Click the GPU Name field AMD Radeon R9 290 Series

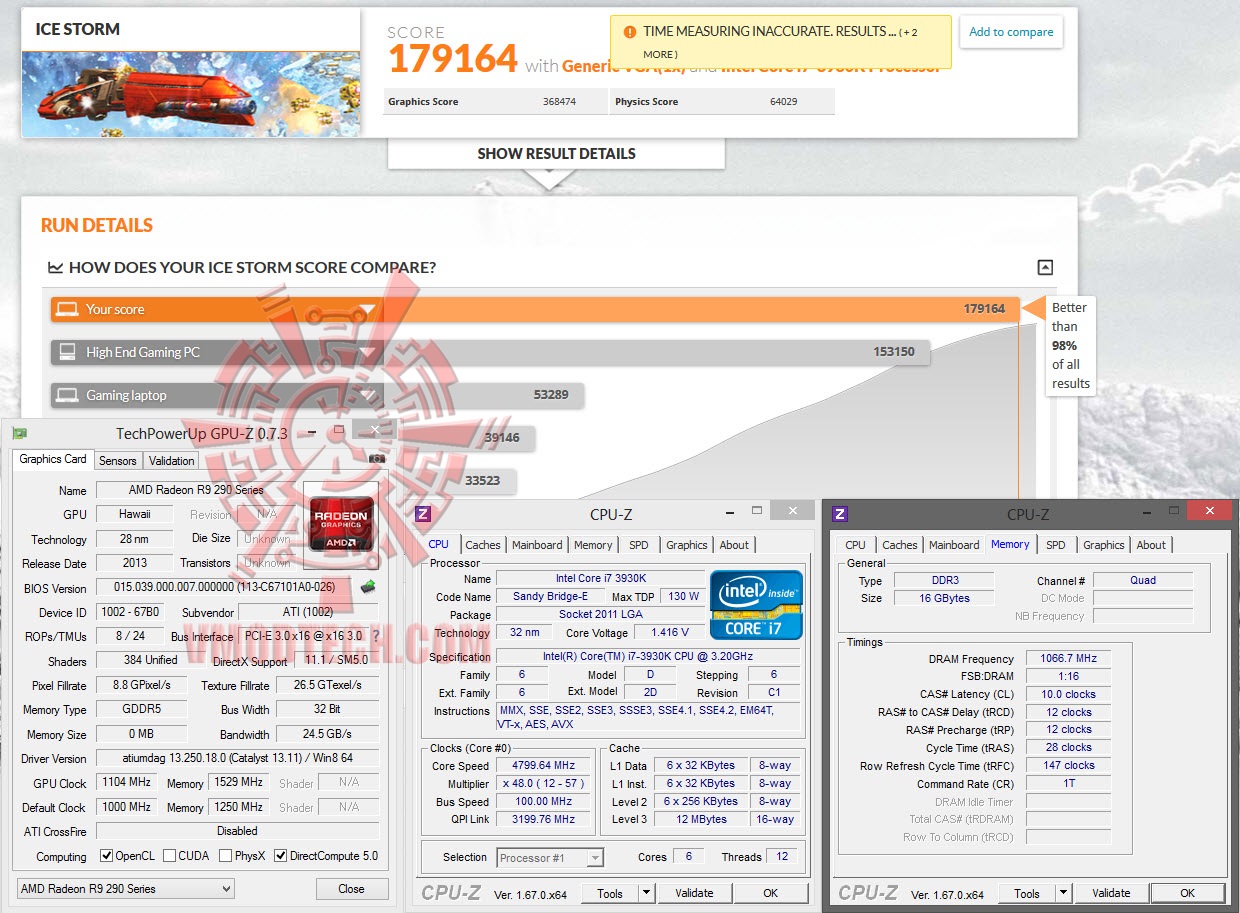pos(196,490)
